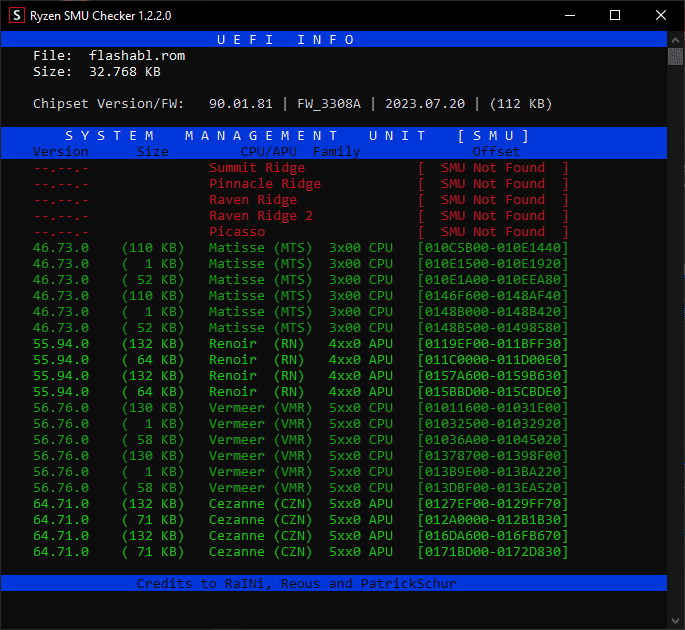
Task: Click offset 0157A600-0159B630
Action: click(493, 376)
